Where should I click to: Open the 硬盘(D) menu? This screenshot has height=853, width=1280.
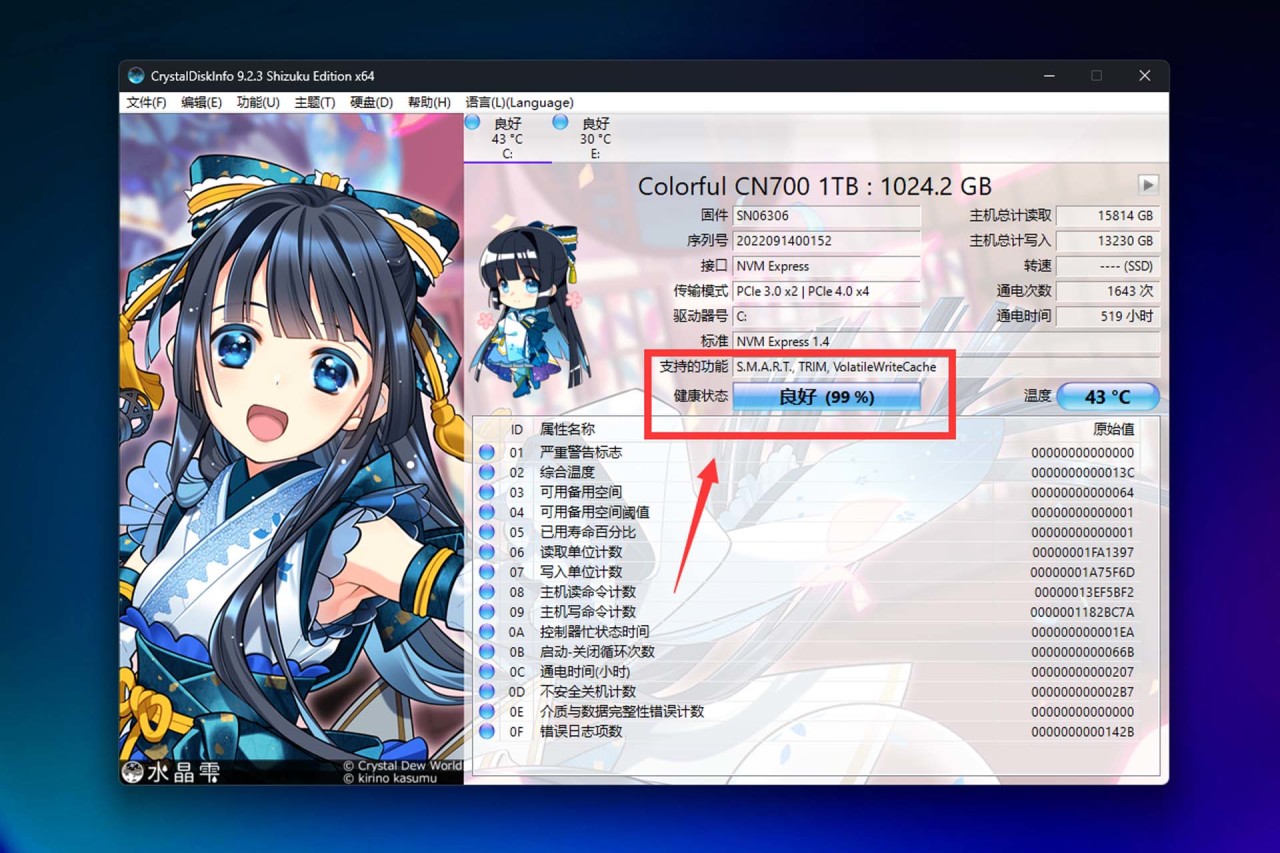coord(372,102)
